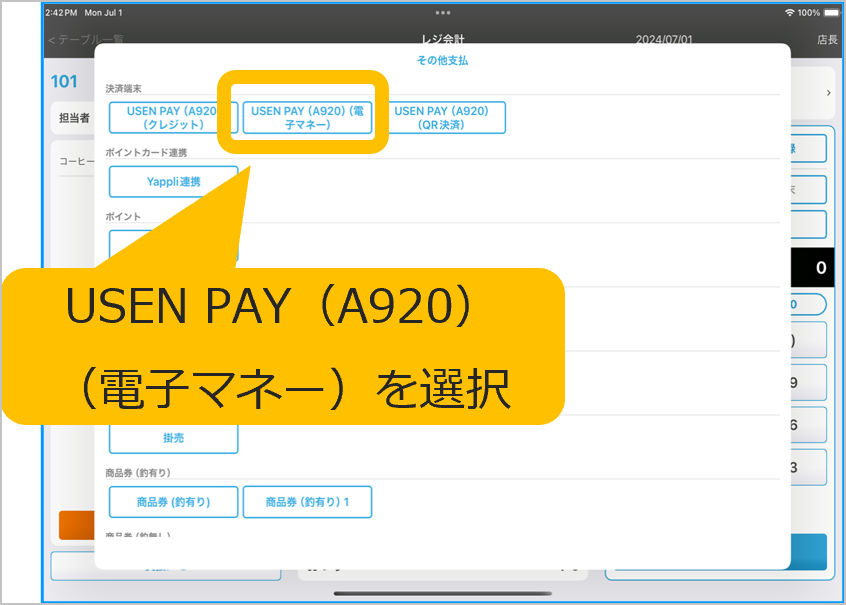Open Yappli連携 point card link
This screenshot has width=846, height=605.
pos(172,182)
